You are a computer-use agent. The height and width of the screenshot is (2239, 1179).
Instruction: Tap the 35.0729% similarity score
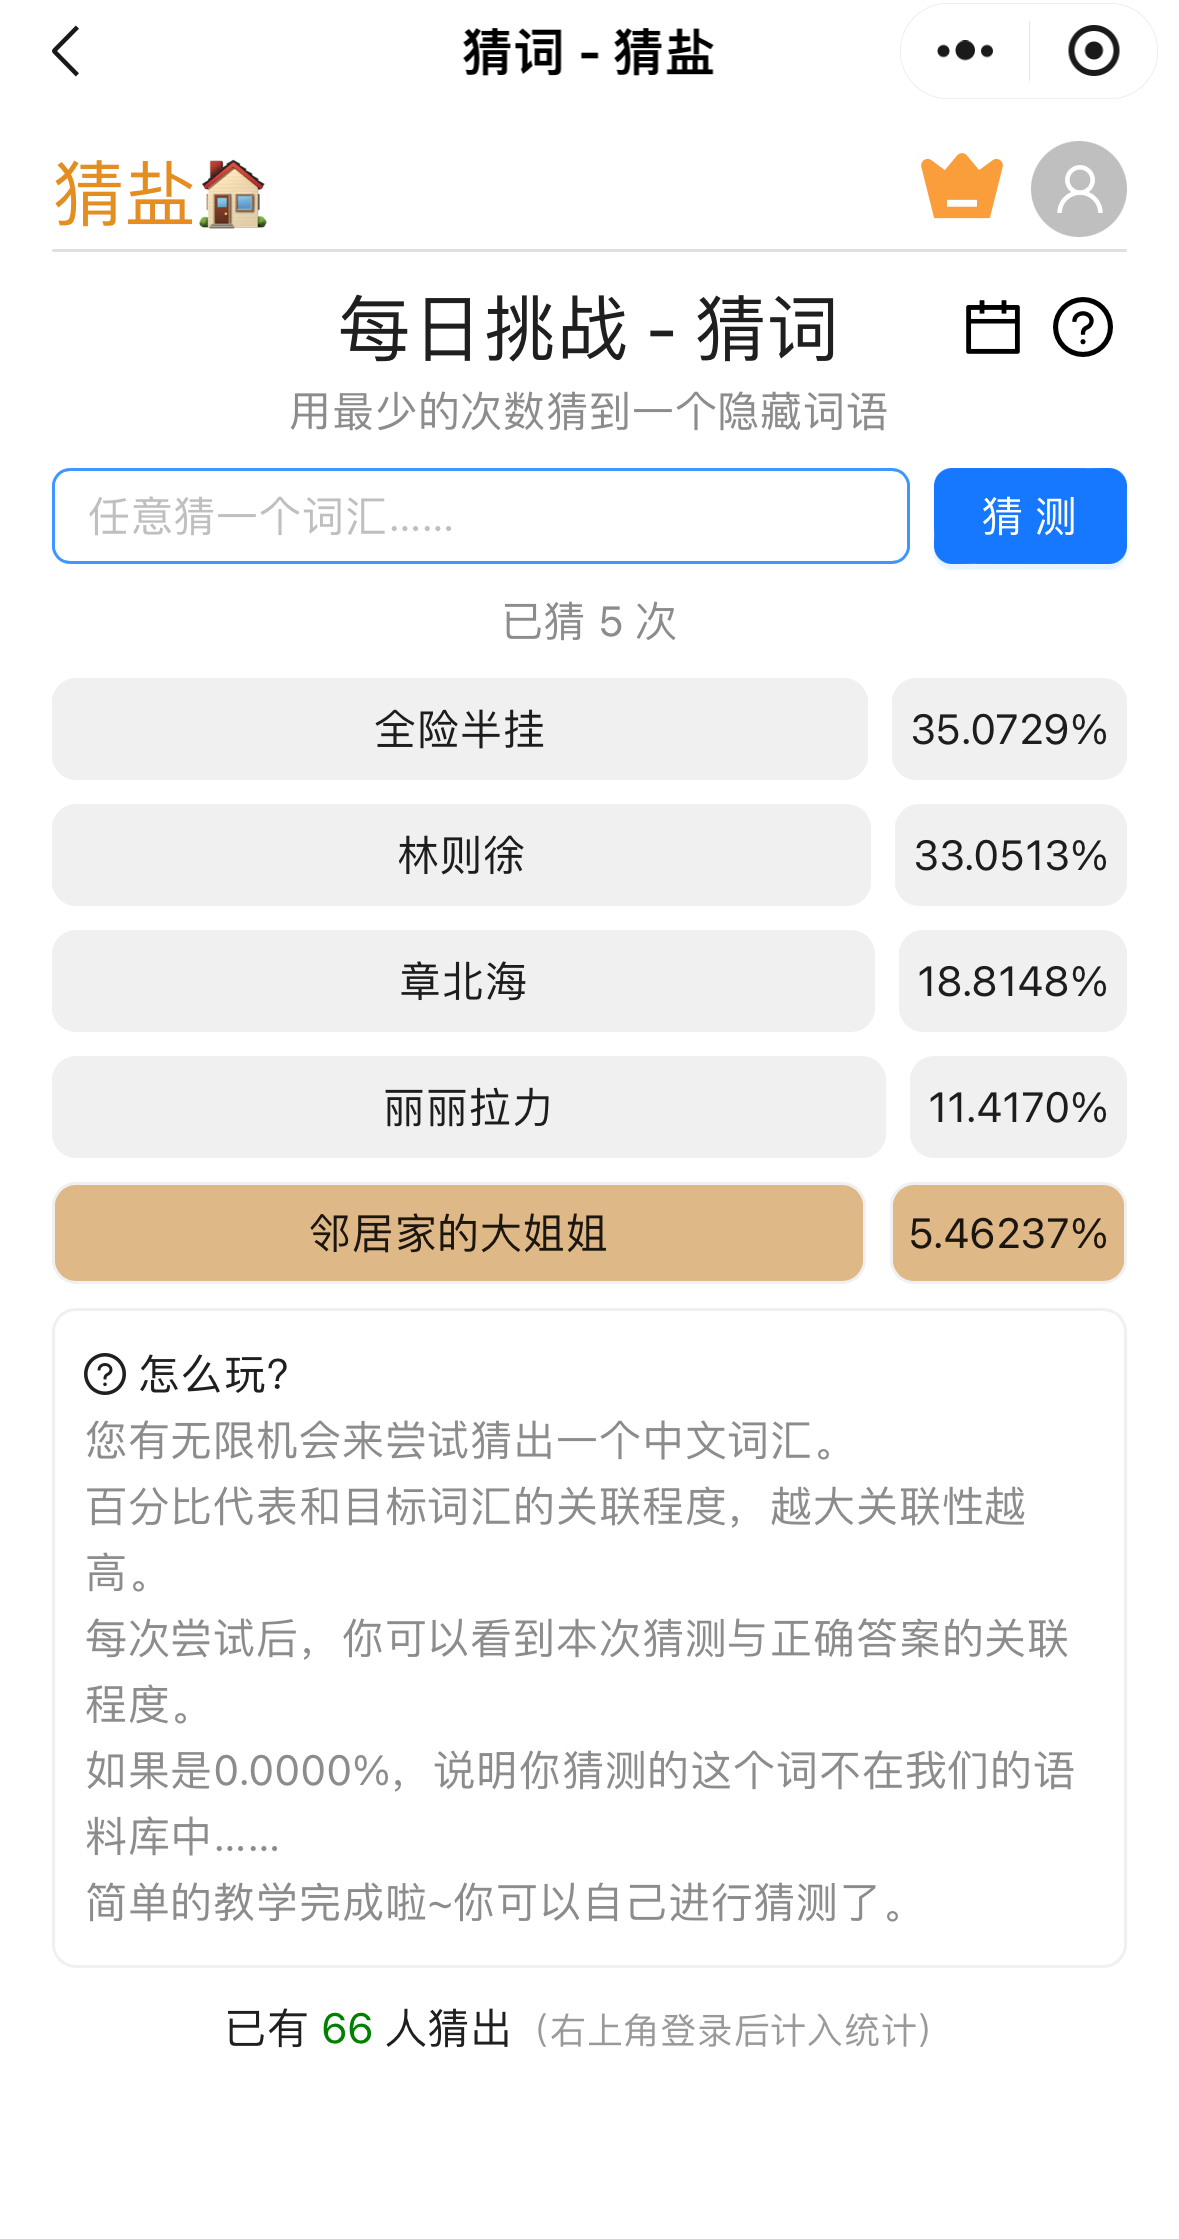pos(1008,729)
